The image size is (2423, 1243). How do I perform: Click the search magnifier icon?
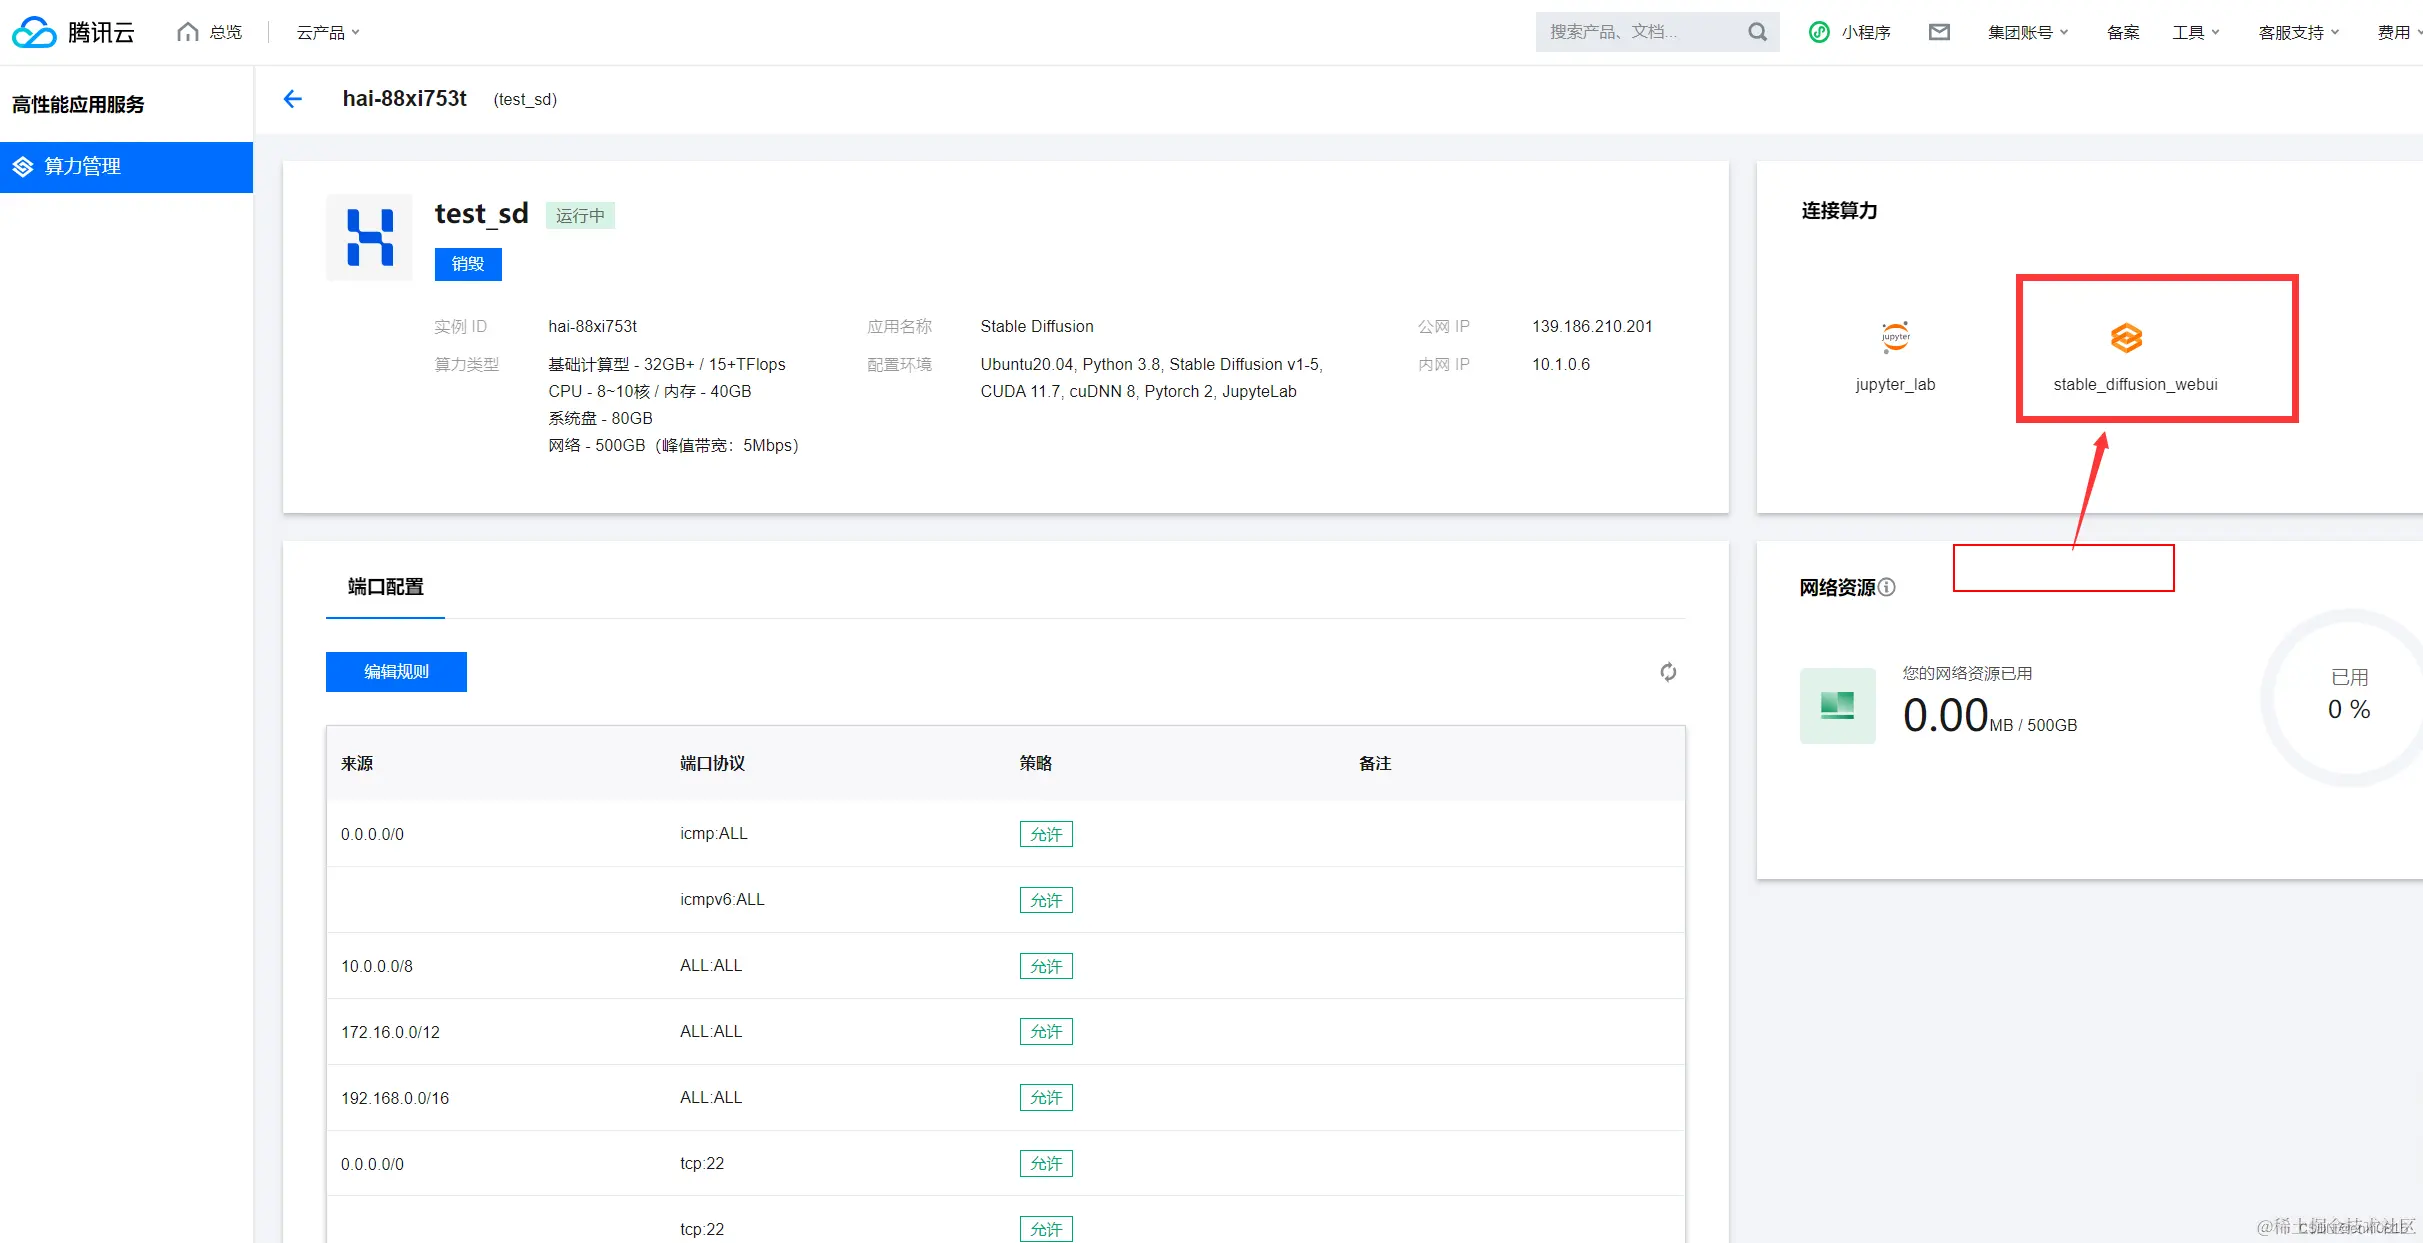click(x=1757, y=32)
